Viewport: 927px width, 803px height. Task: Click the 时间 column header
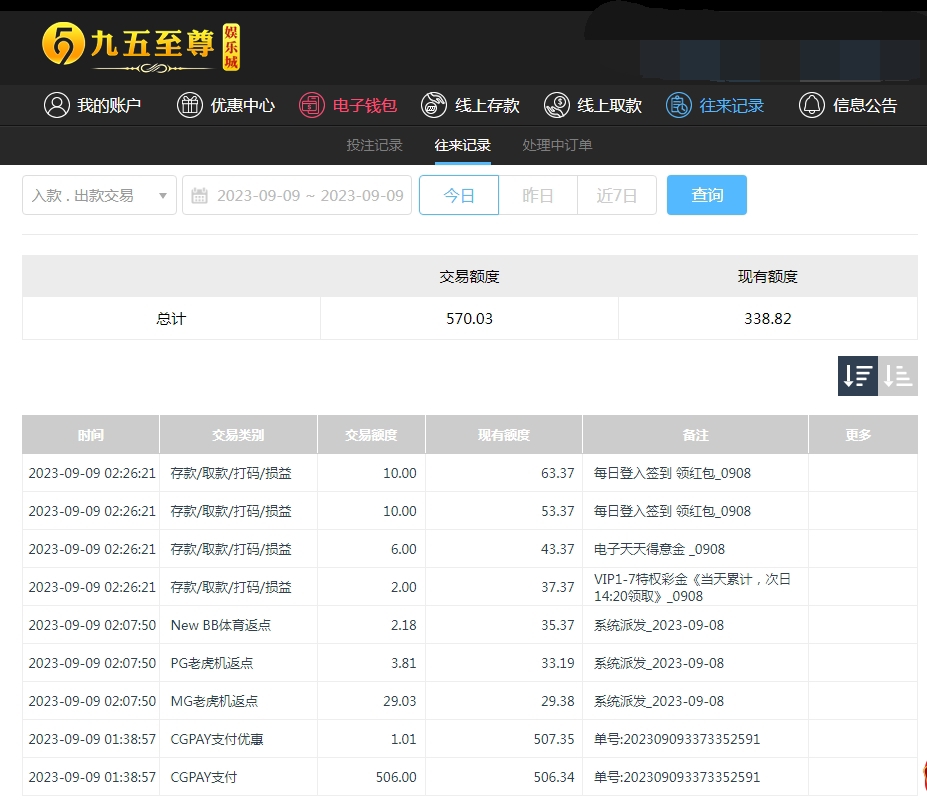[x=90, y=435]
